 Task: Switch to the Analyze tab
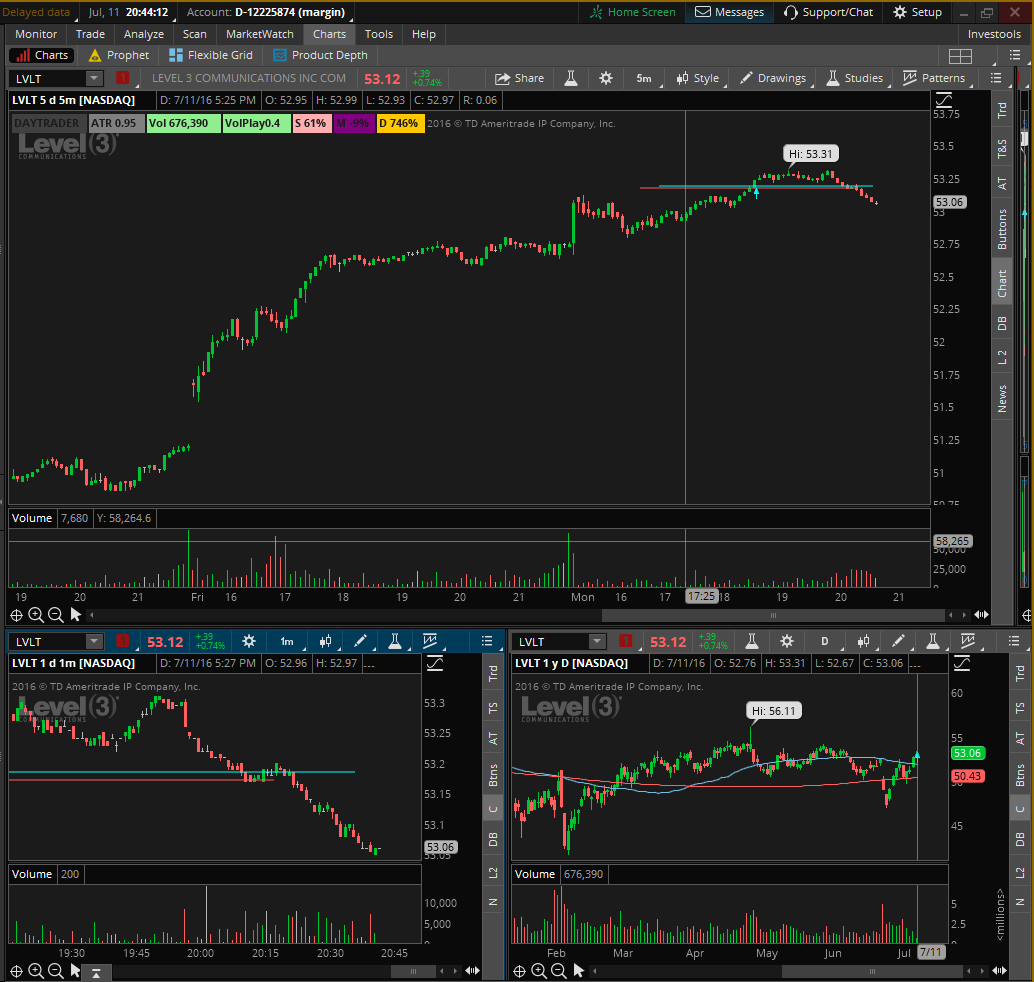pos(144,34)
